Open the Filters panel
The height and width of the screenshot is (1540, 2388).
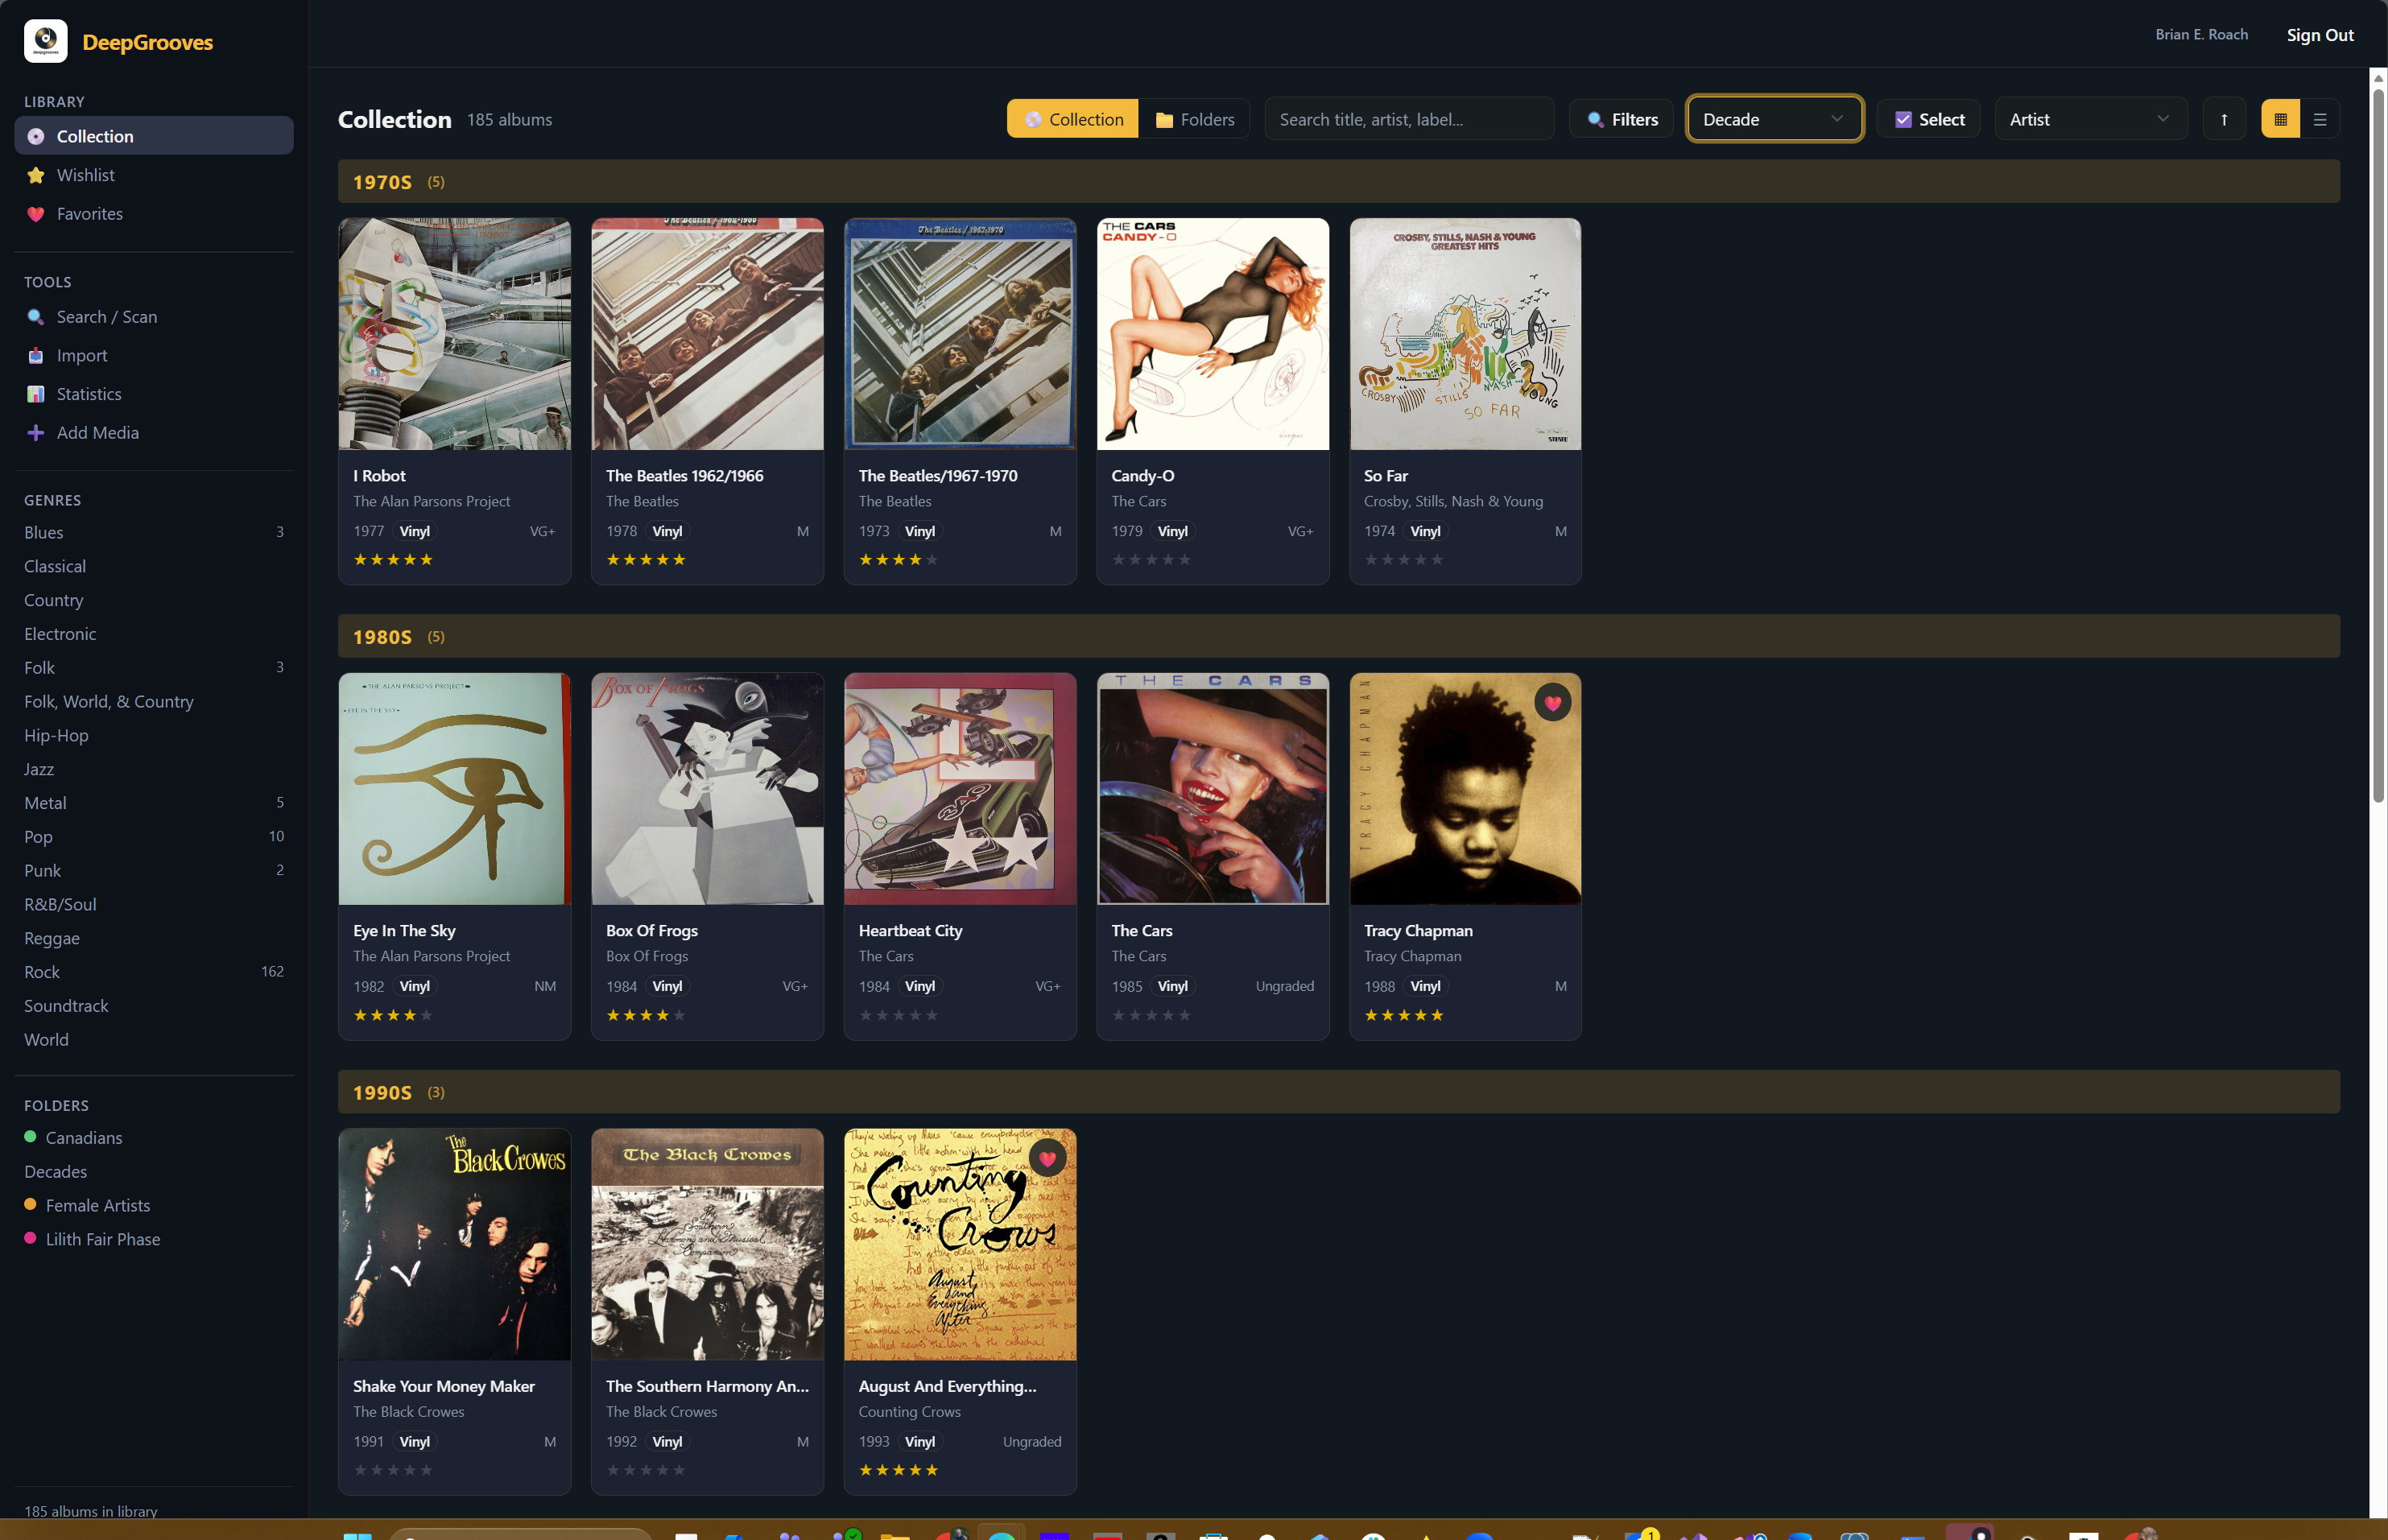click(x=1620, y=118)
